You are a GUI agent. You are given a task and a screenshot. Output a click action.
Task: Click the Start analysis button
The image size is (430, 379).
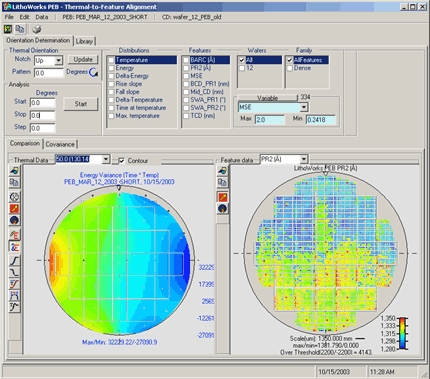click(x=81, y=104)
